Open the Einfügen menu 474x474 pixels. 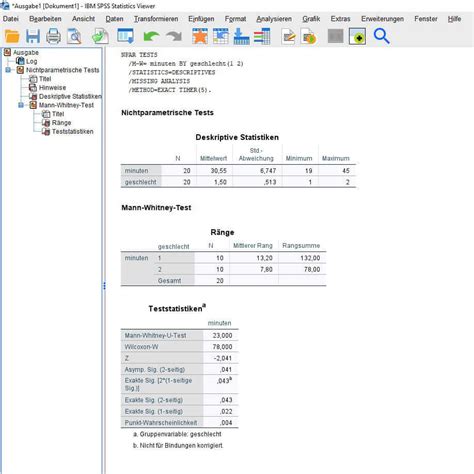tap(201, 19)
